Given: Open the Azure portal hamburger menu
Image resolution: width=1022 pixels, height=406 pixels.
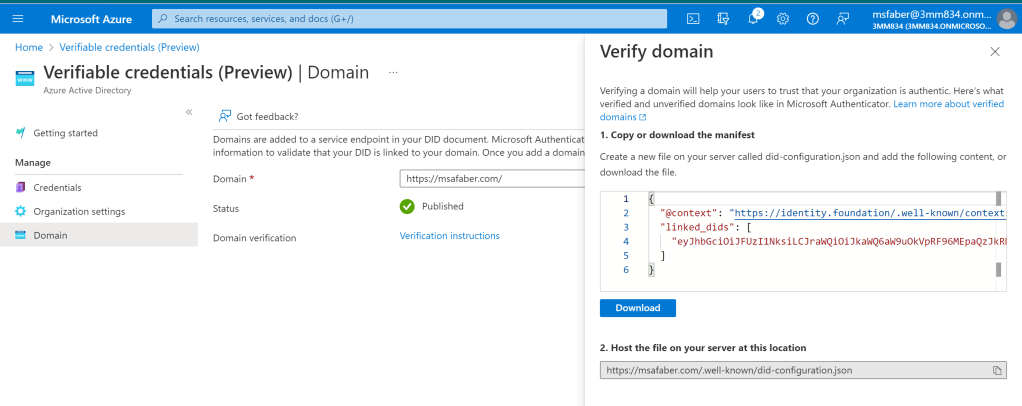Looking at the screenshot, I should pyautogui.click(x=17, y=19).
